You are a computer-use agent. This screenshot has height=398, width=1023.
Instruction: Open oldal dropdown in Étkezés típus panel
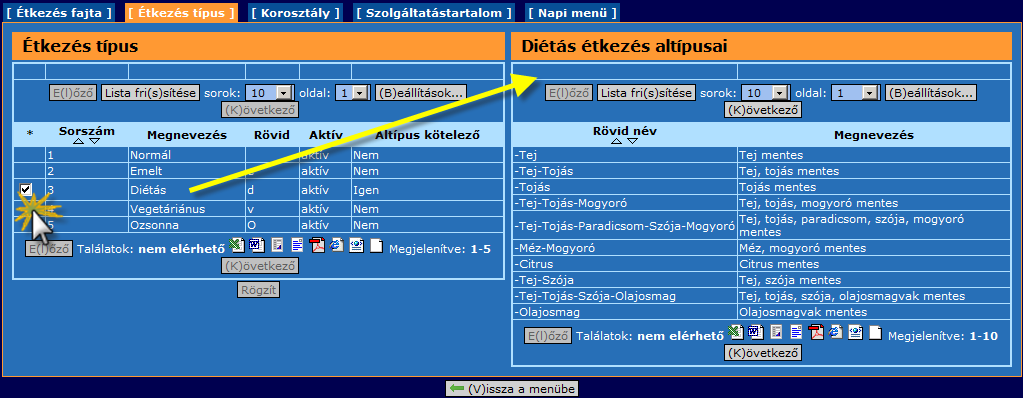pos(352,93)
